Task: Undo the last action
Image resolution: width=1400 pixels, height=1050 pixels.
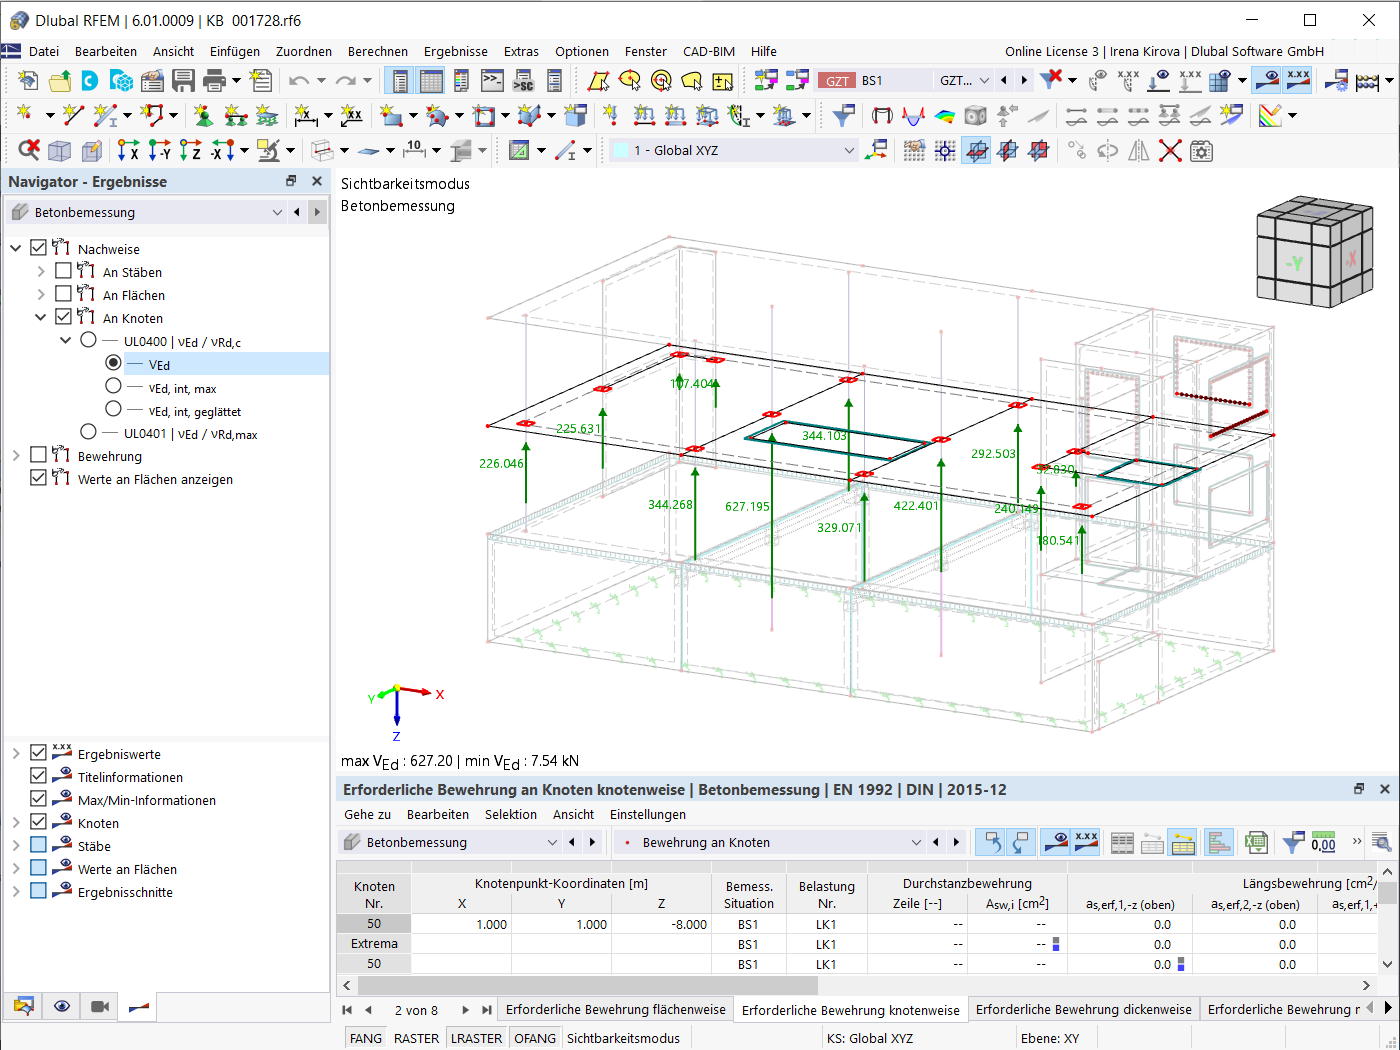Action: (299, 81)
